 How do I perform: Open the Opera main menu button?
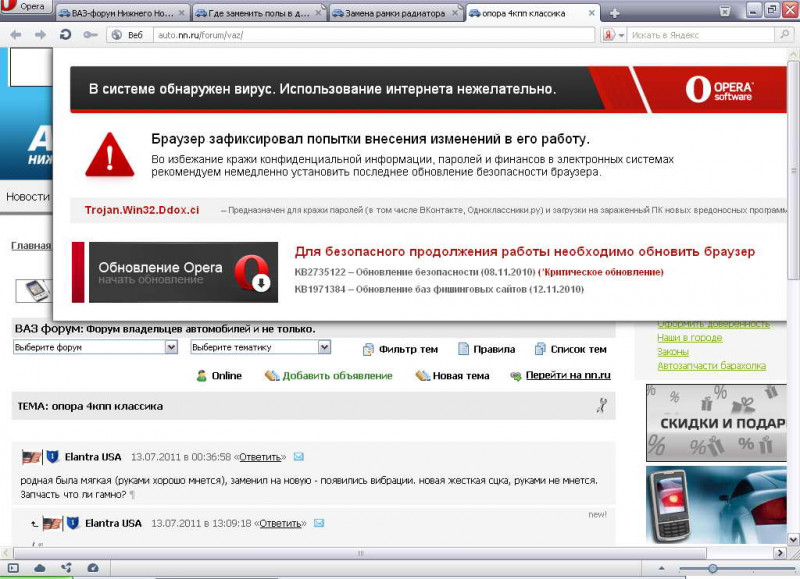click(25, 7)
